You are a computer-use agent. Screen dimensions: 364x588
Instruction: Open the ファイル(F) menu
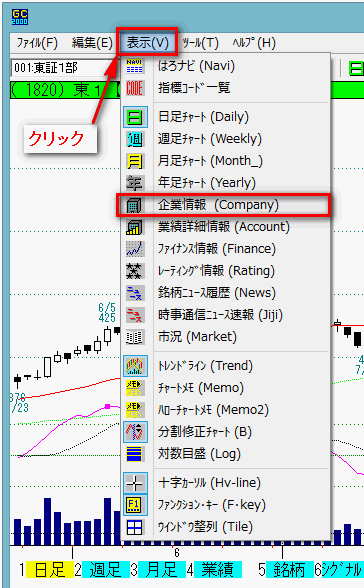point(37,43)
